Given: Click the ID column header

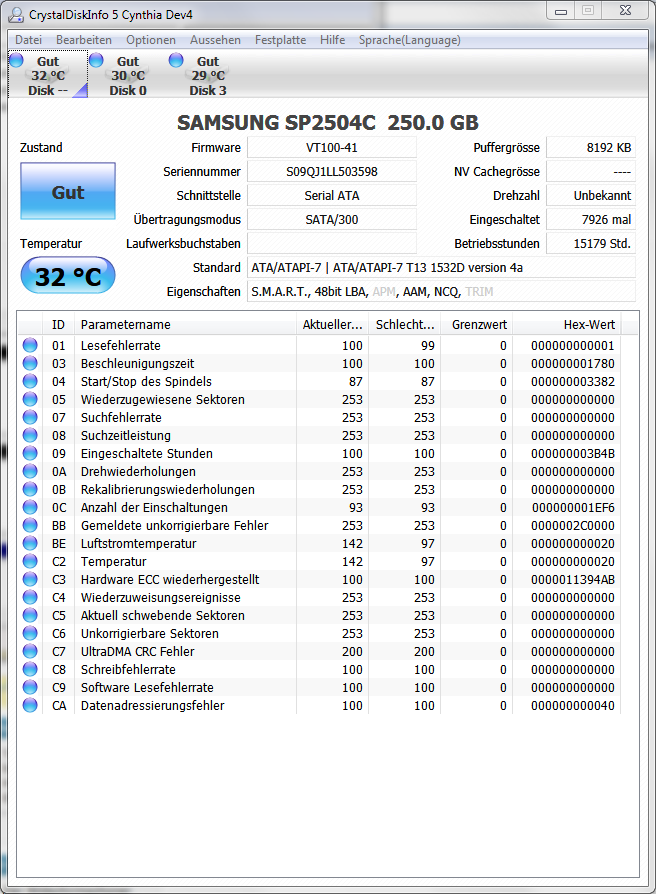Looking at the screenshot, I should point(59,324).
